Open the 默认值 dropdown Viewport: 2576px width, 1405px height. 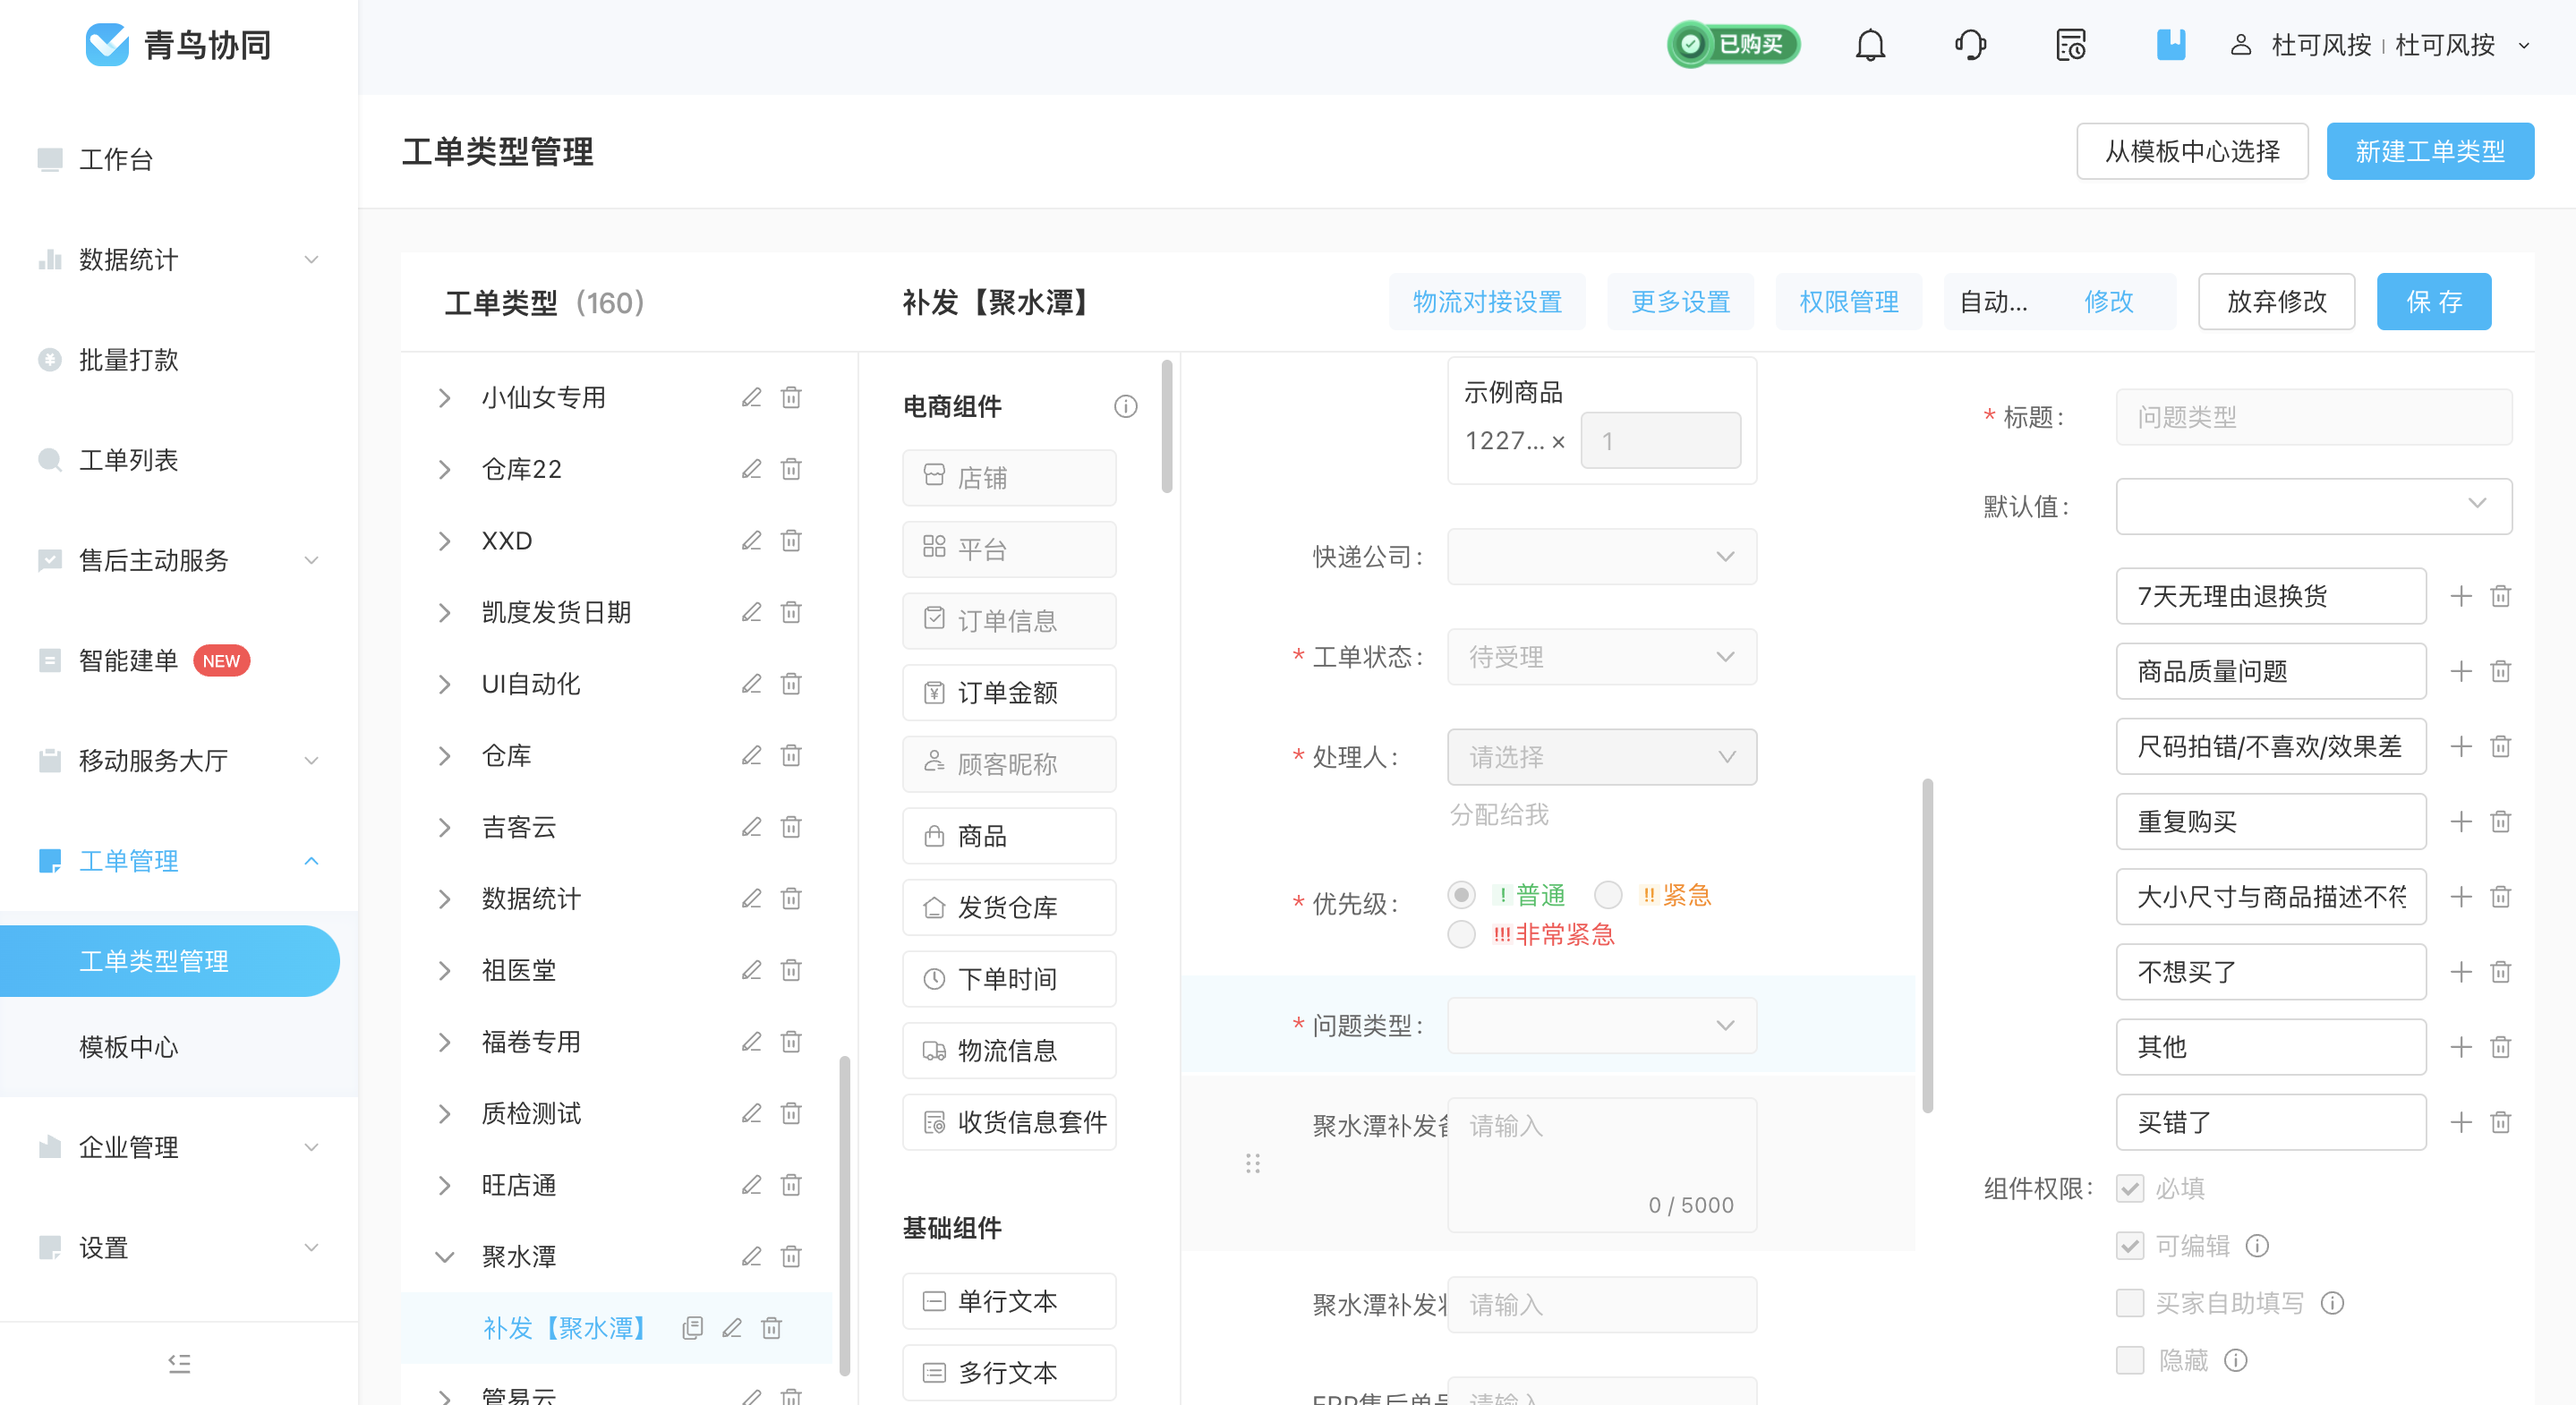pyautogui.click(x=2314, y=506)
